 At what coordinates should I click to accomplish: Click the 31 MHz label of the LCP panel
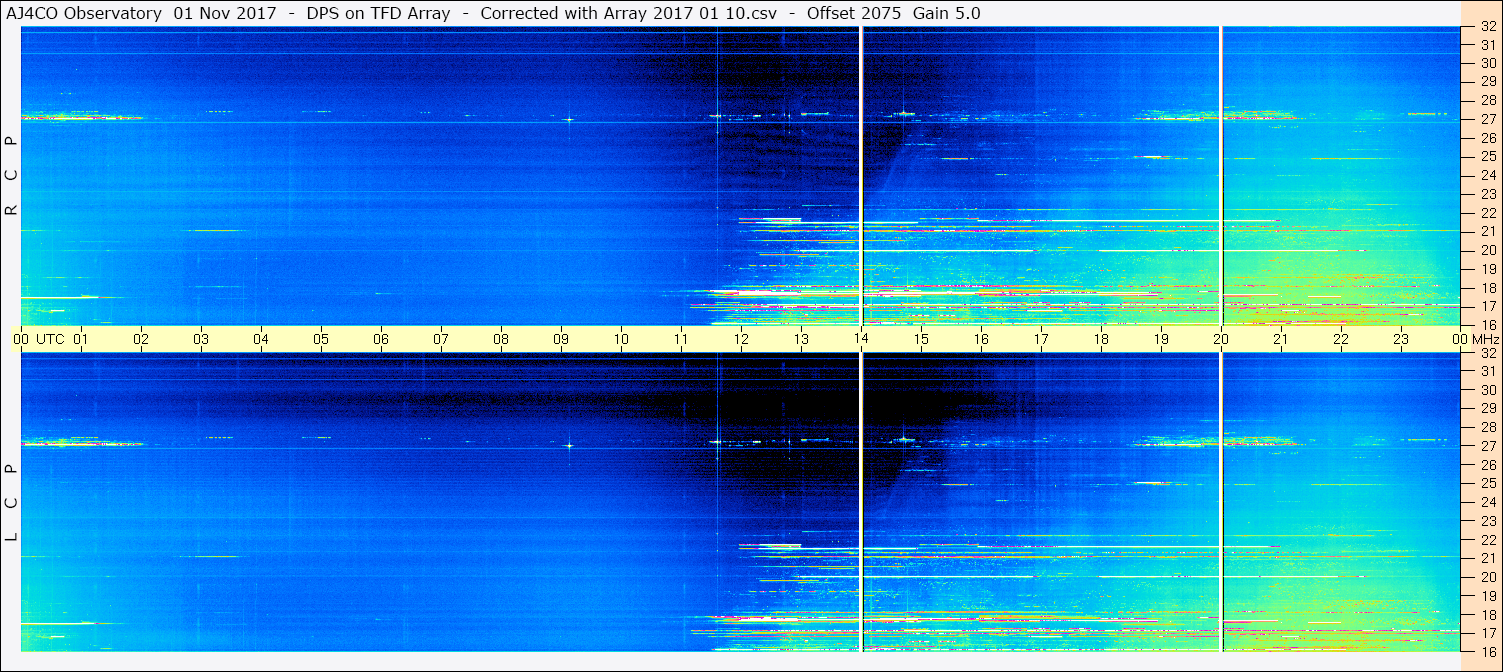(x=1488, y=371)
